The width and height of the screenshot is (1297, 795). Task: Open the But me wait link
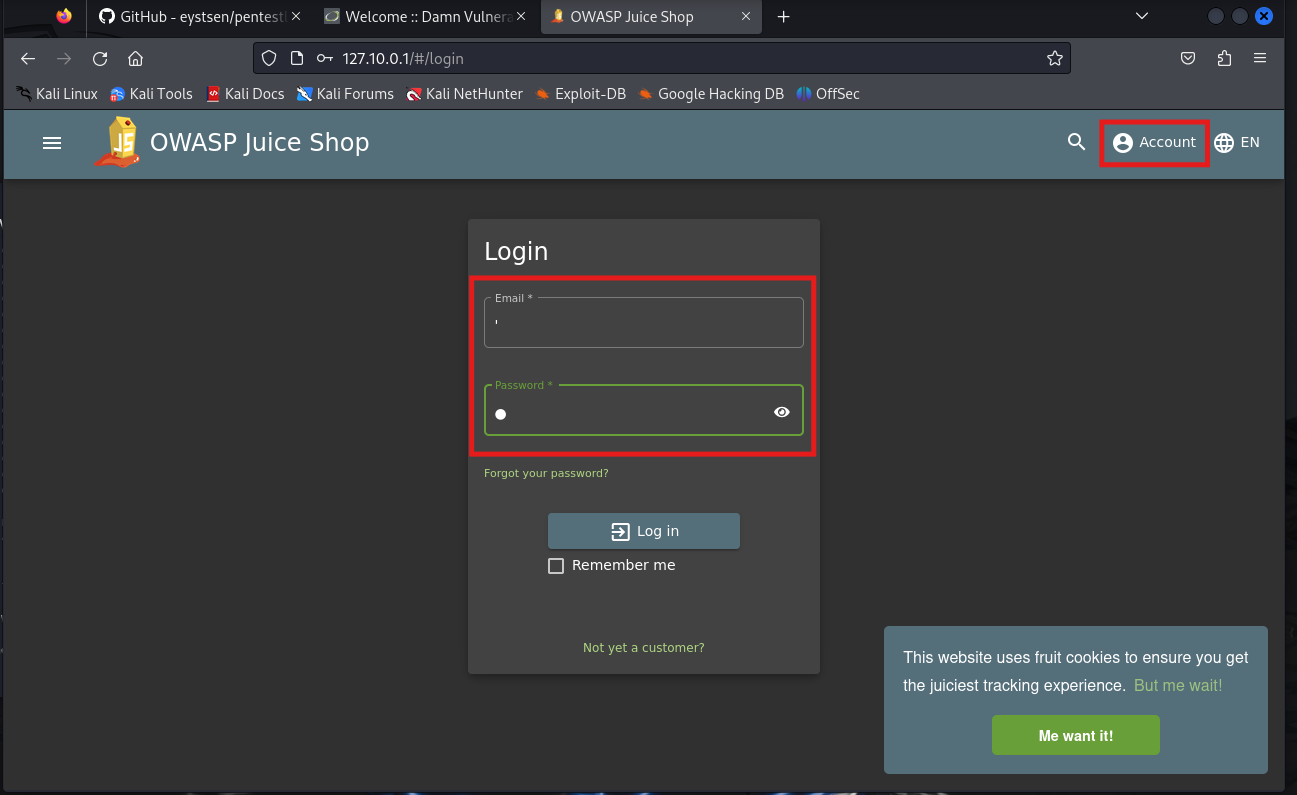1178,685
